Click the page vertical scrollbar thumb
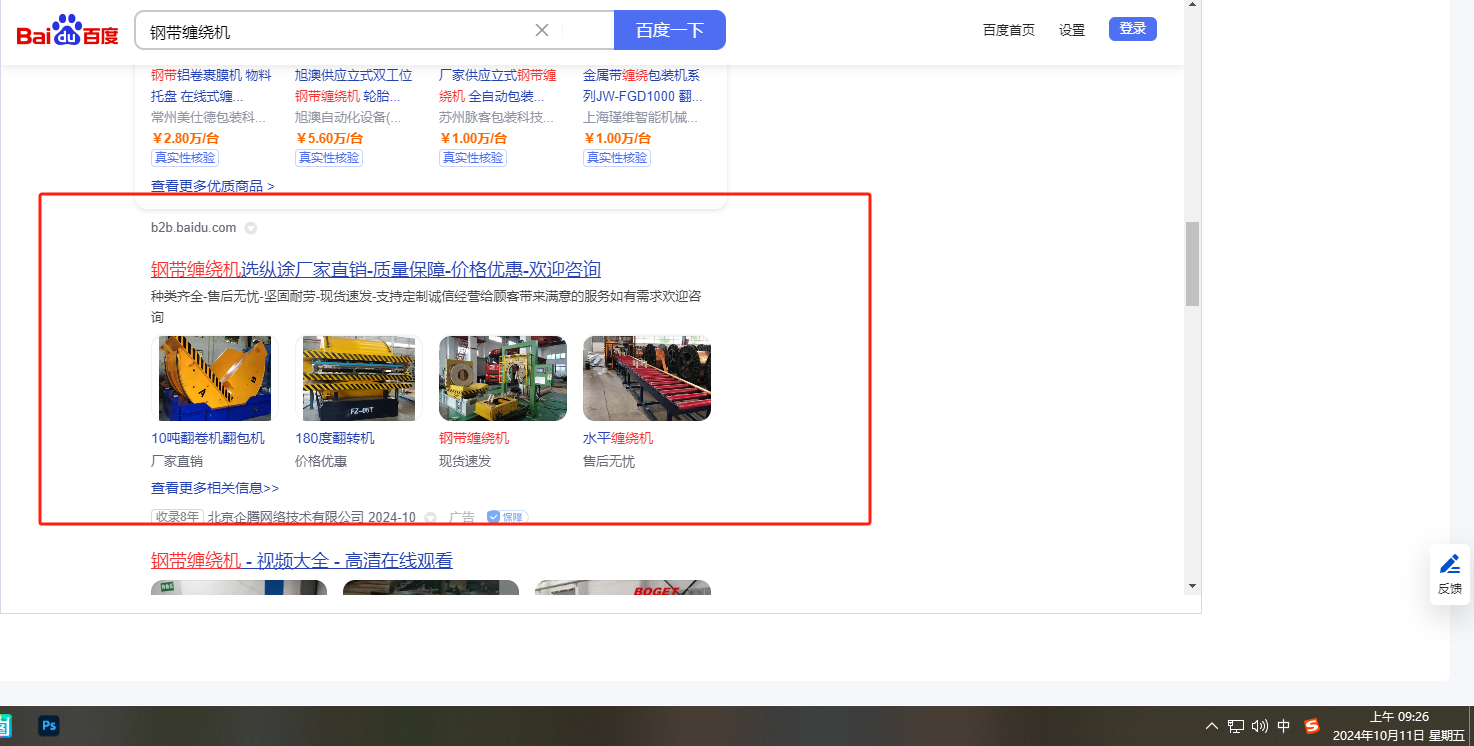Viewport: 1474px width, 746px height. 1192,264
